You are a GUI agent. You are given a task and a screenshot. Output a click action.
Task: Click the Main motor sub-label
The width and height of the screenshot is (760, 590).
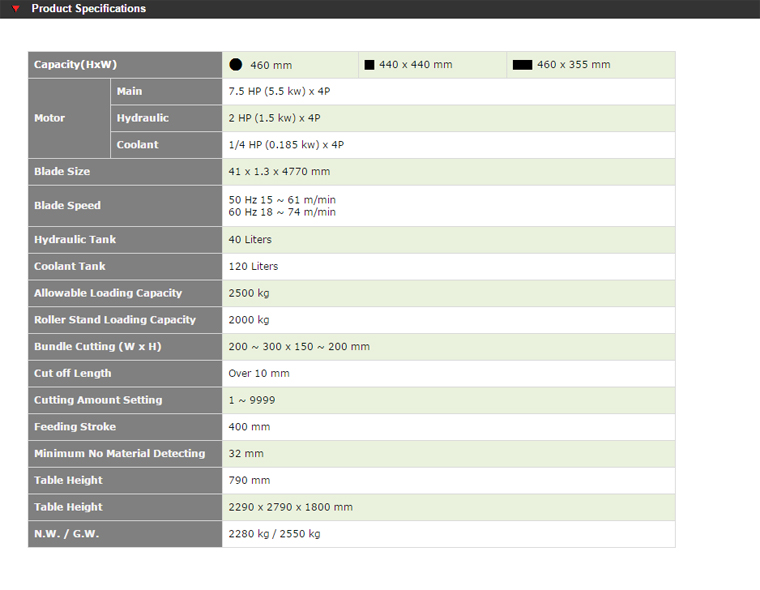click(x=129, y=91)
